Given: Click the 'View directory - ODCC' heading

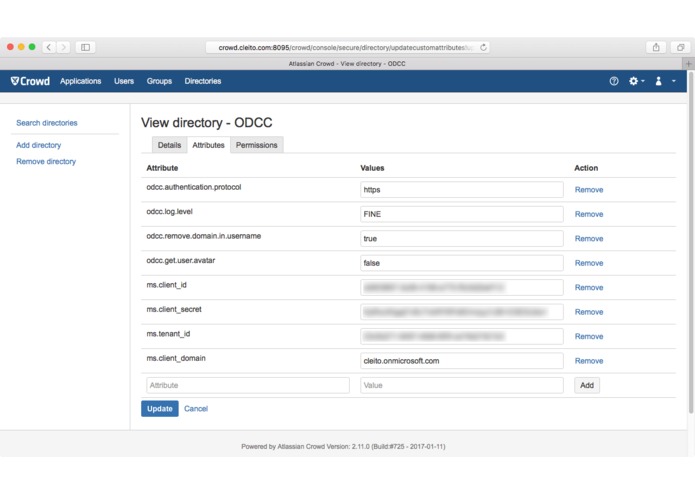Looking at the screenshot, I should (x=207, y=122).
